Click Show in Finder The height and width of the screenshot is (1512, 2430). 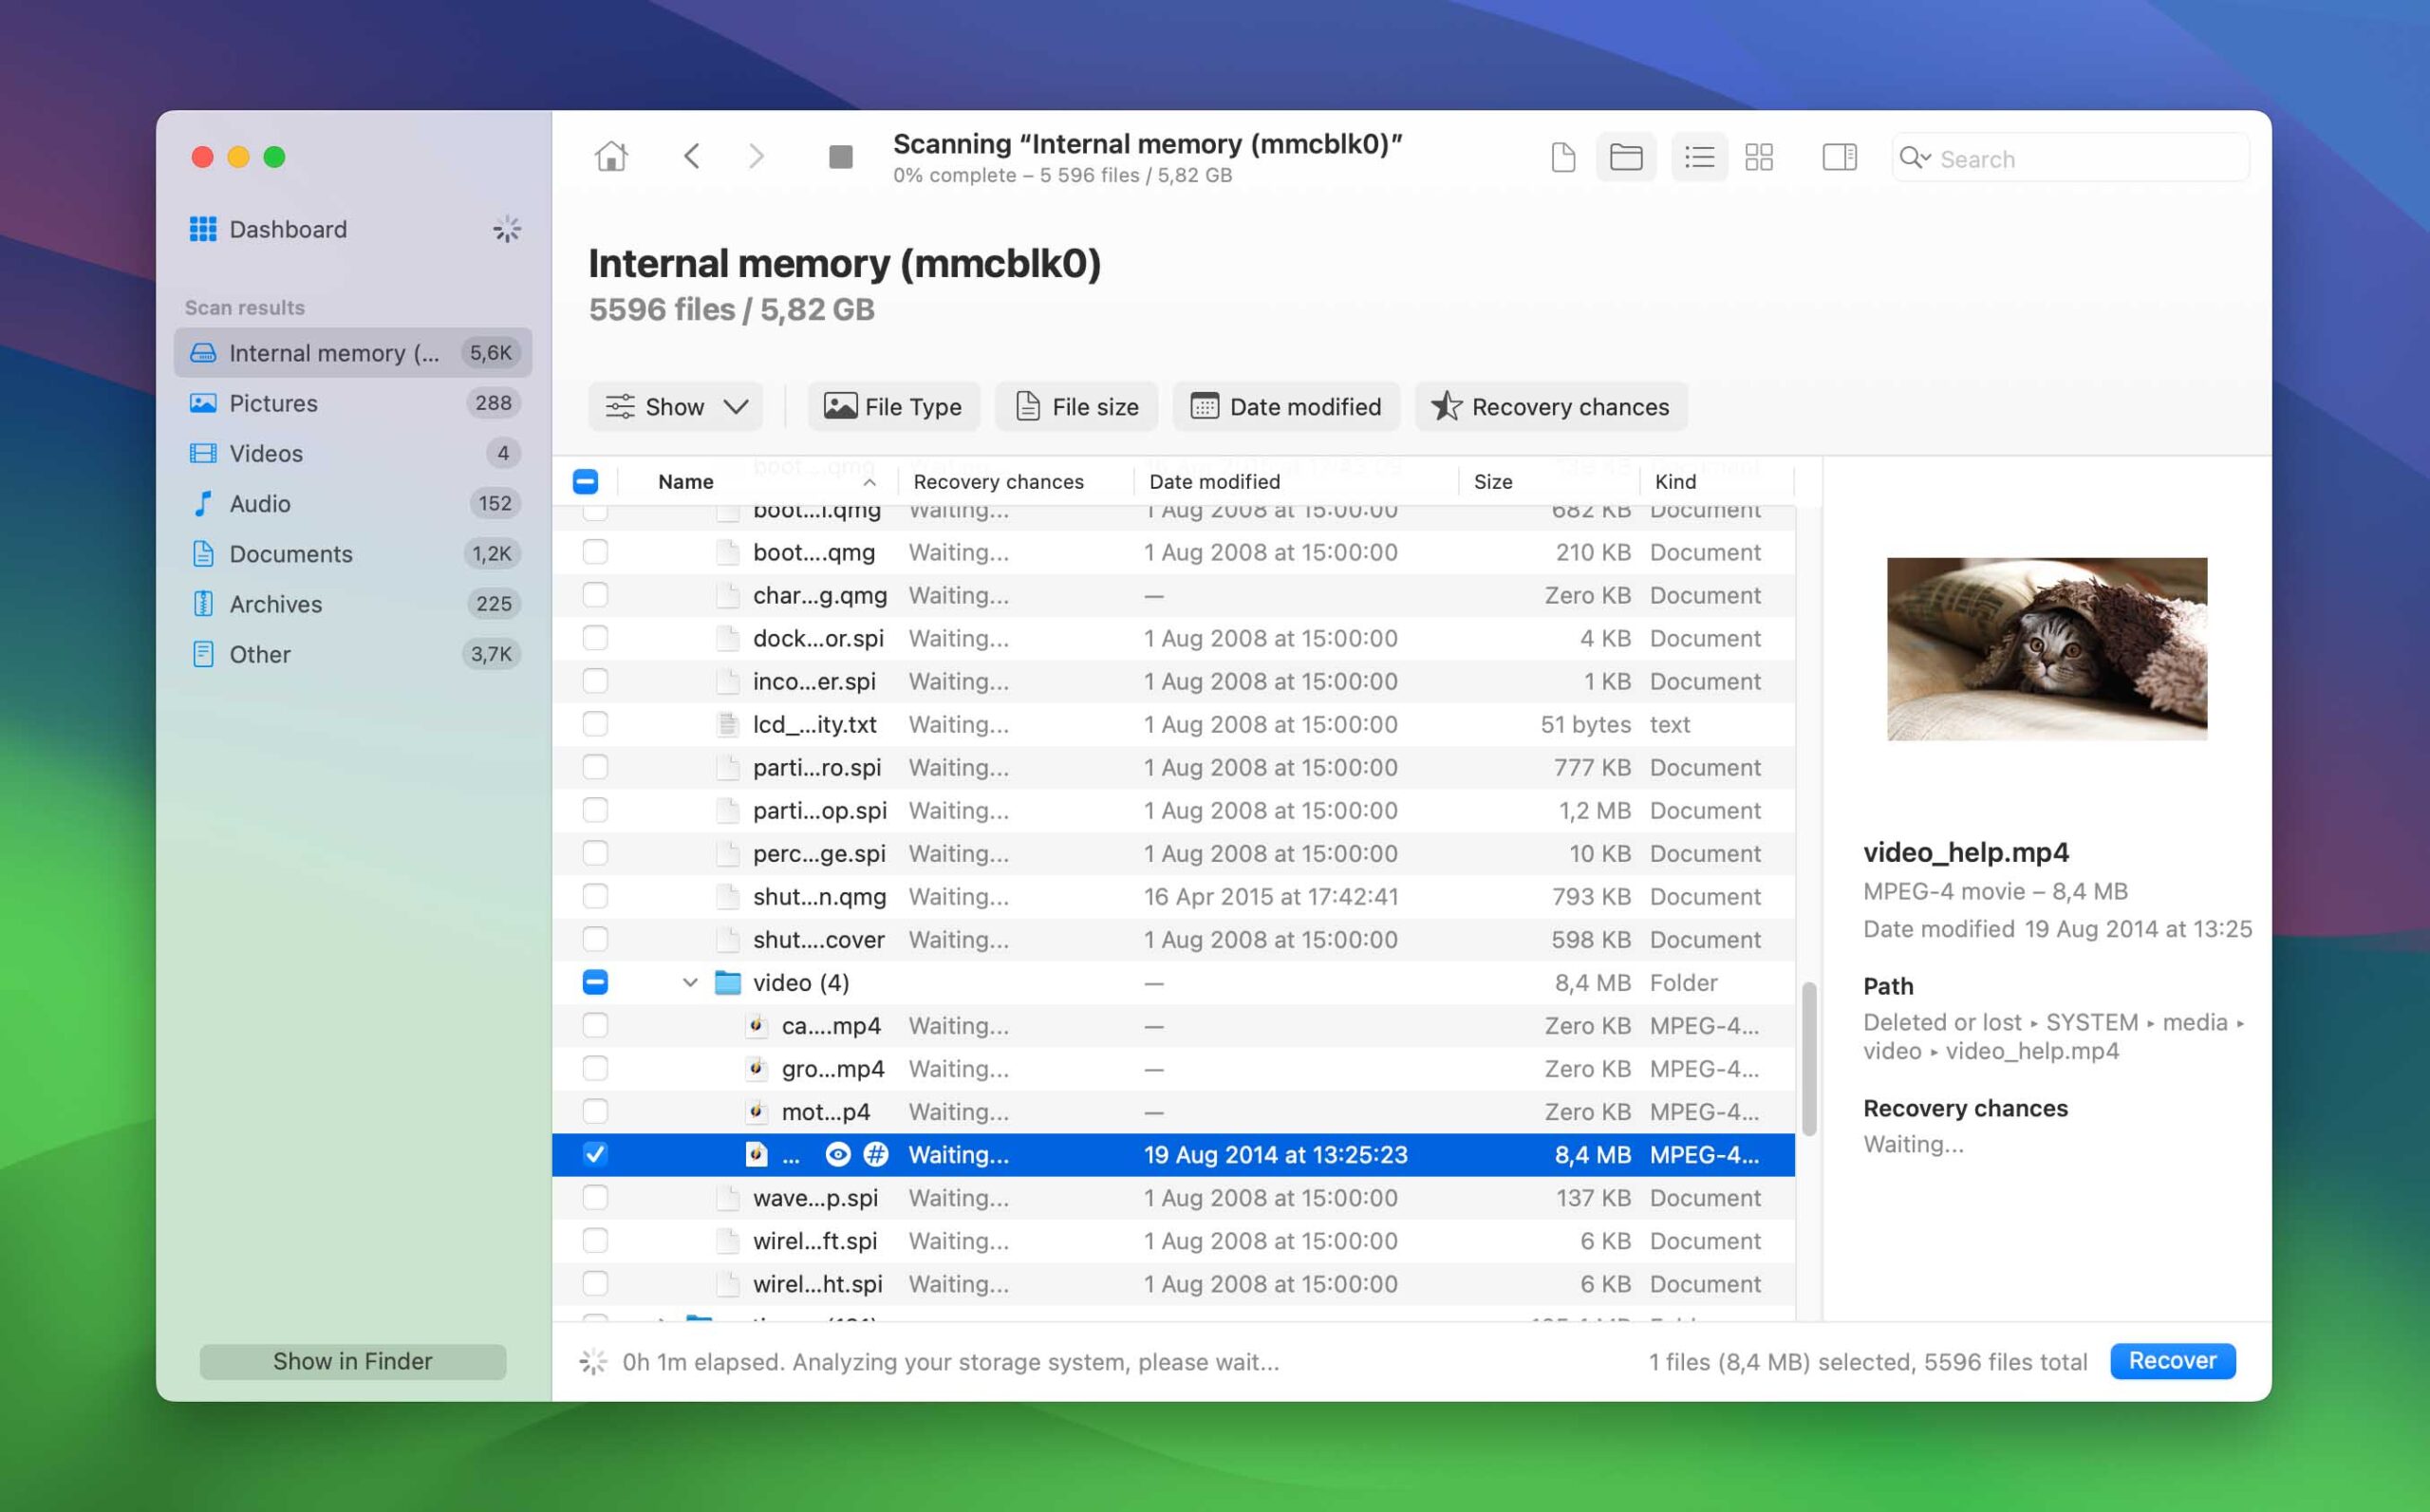[x=352, y=1361]
